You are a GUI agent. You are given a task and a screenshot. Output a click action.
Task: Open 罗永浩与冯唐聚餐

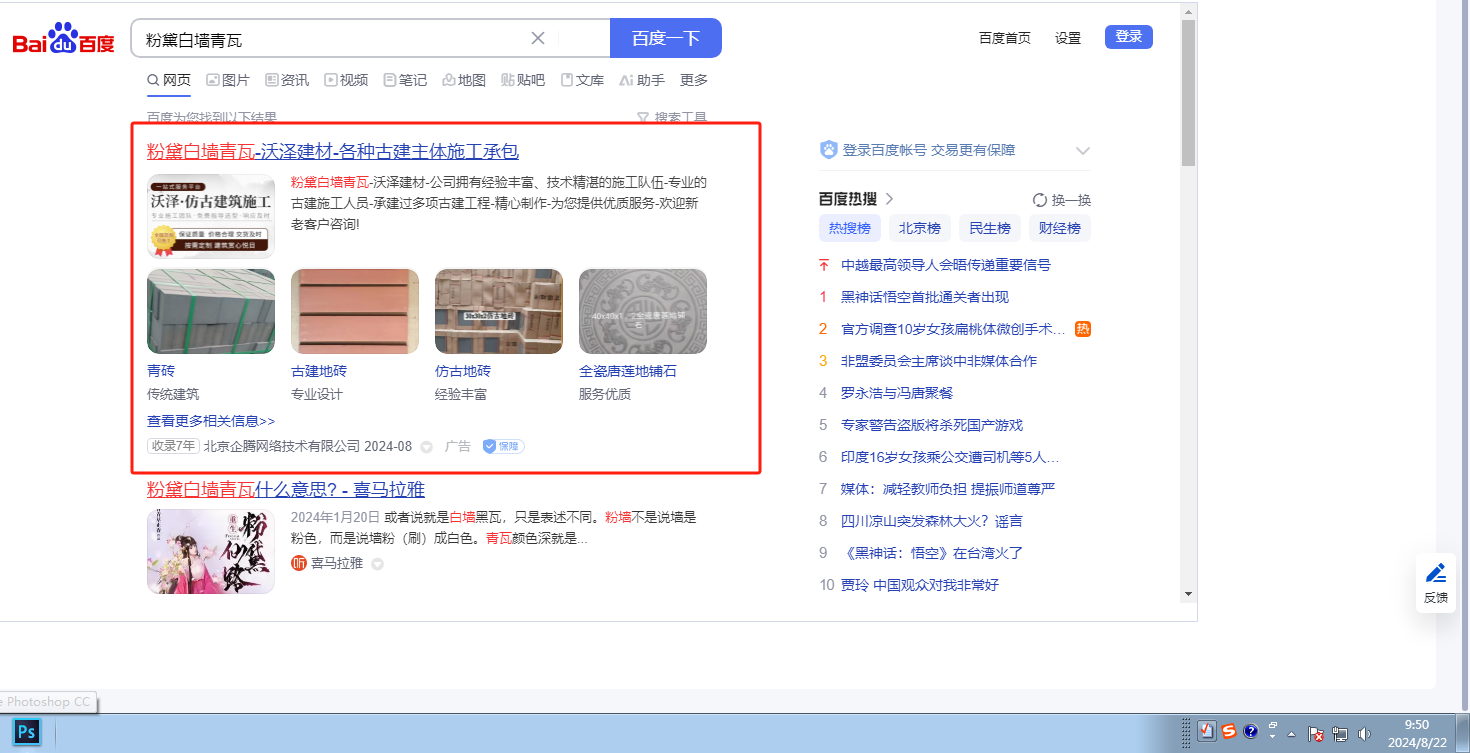[897, 393]
